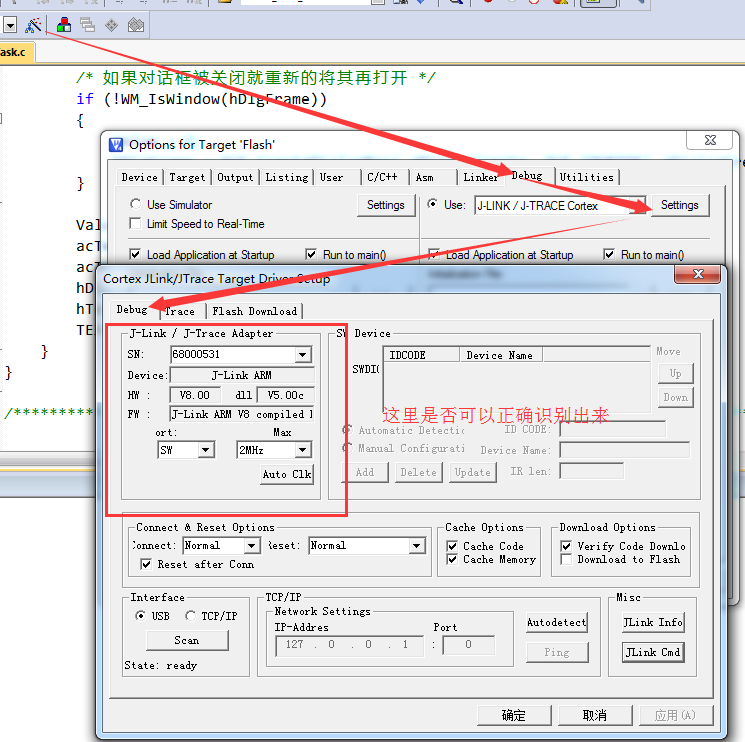Click simulator Settings button

tap(386, 205)
